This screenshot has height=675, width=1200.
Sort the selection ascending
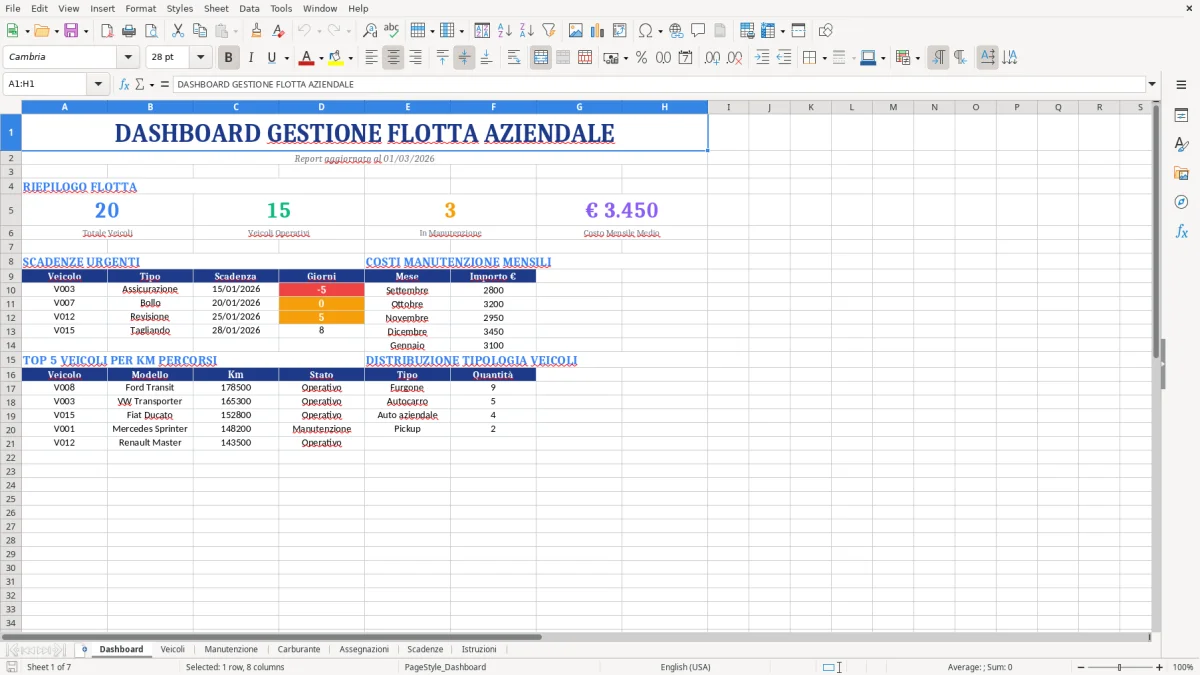click(x=505, y=29)
